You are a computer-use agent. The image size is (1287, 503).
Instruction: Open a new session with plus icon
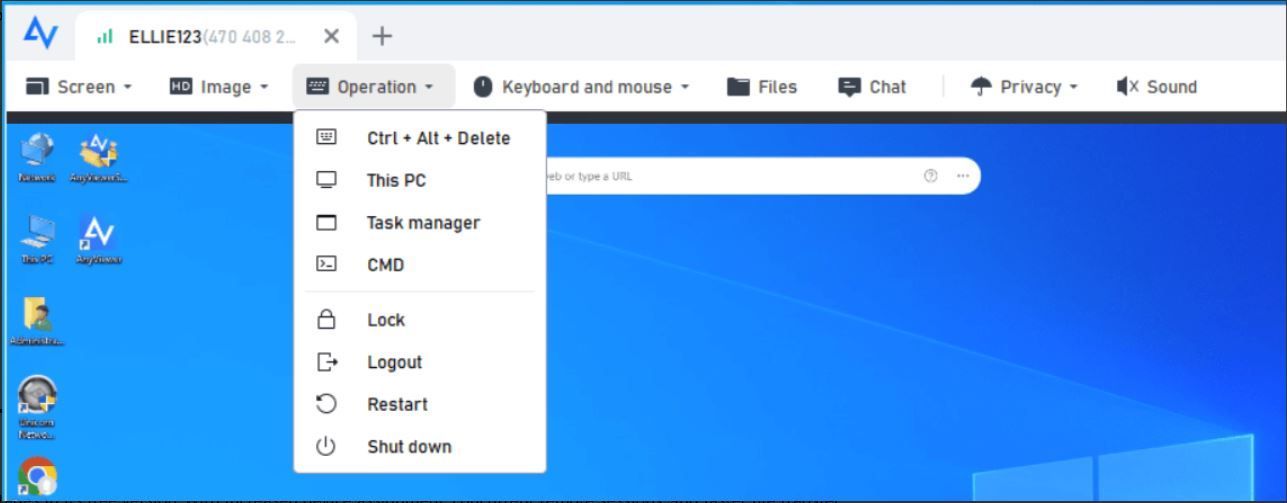(381, 37)
